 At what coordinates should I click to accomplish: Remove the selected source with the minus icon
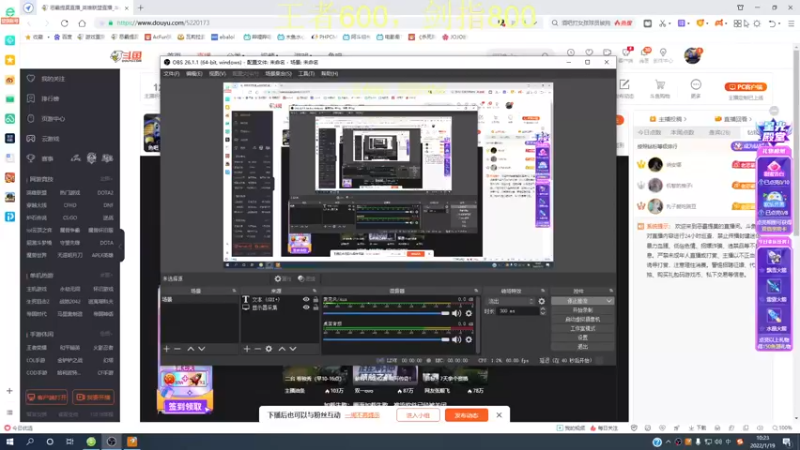click(258, 349)
